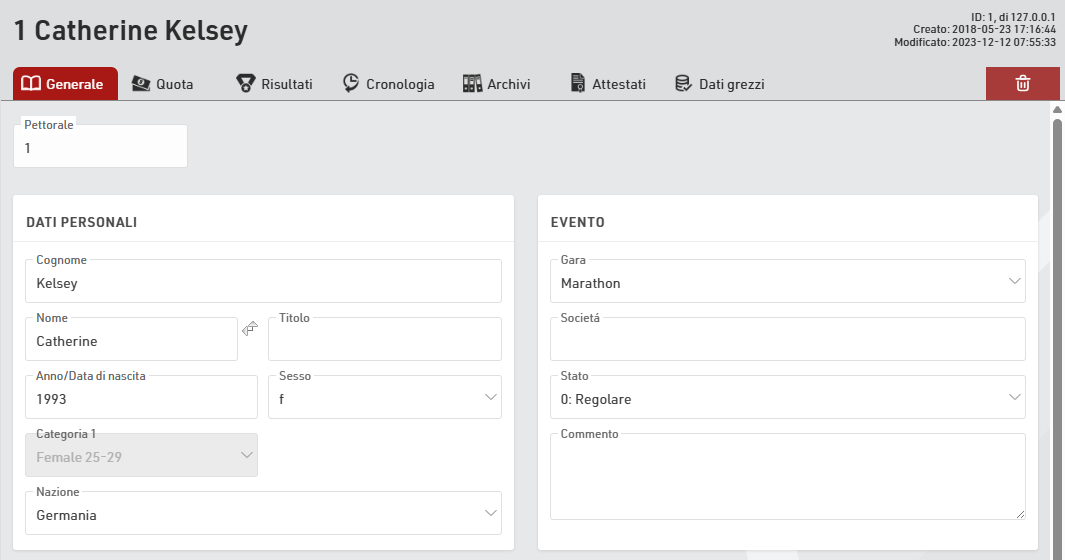Focus the Pettorale number field
This screenshot has height=560, width=1065.
coord(100,148)
